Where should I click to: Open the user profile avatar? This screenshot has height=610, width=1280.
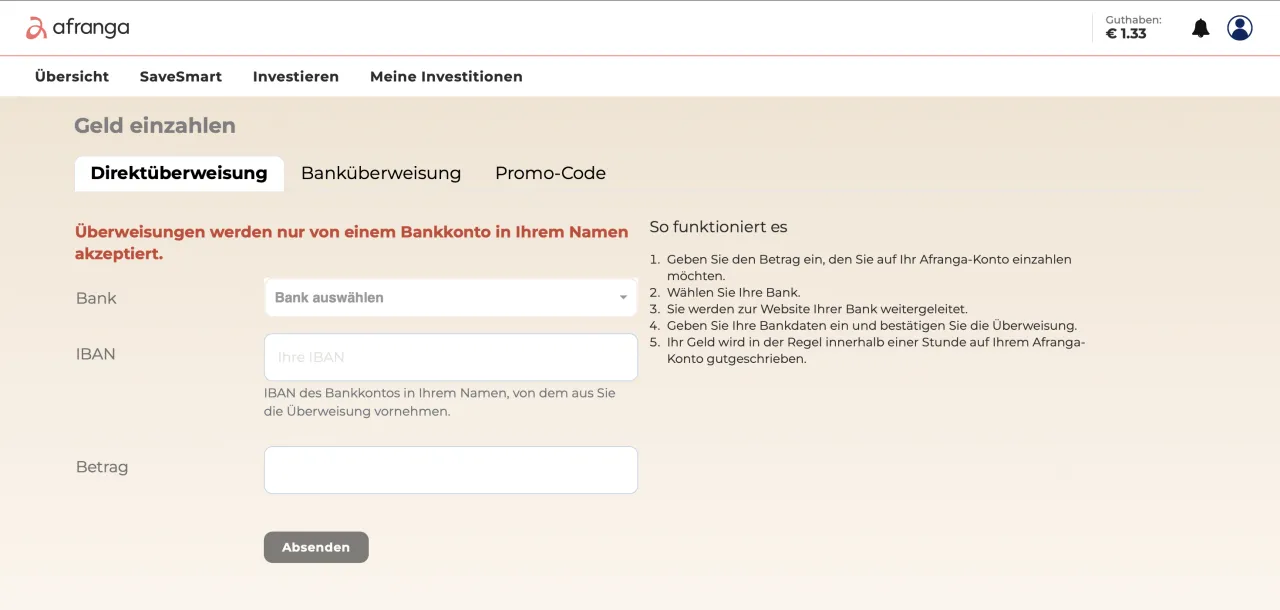pos(1240,28)
